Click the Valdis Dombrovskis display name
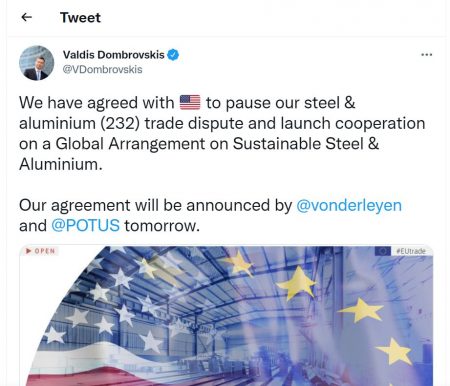450x386 pixels. pos(114,55)
